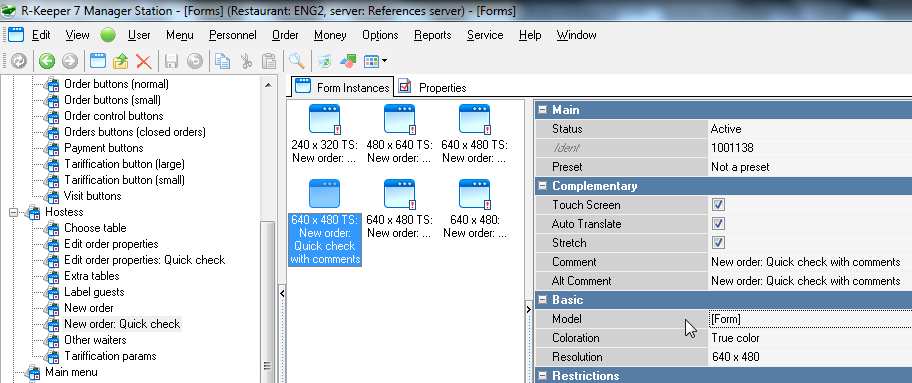912x383 pixels.
Task: Click the magnifying glass search icon
Action: coord(297,61)
